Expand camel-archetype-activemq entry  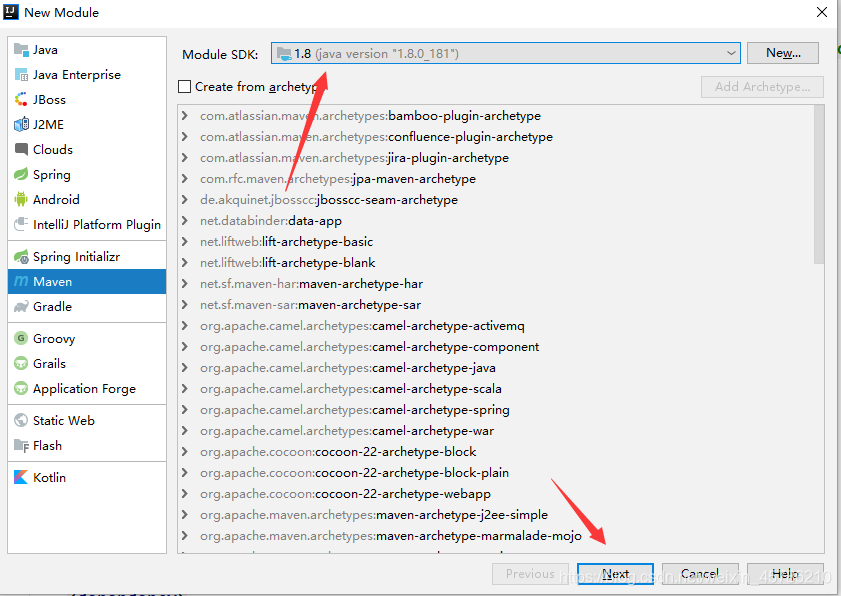click(x=185, y=326)
